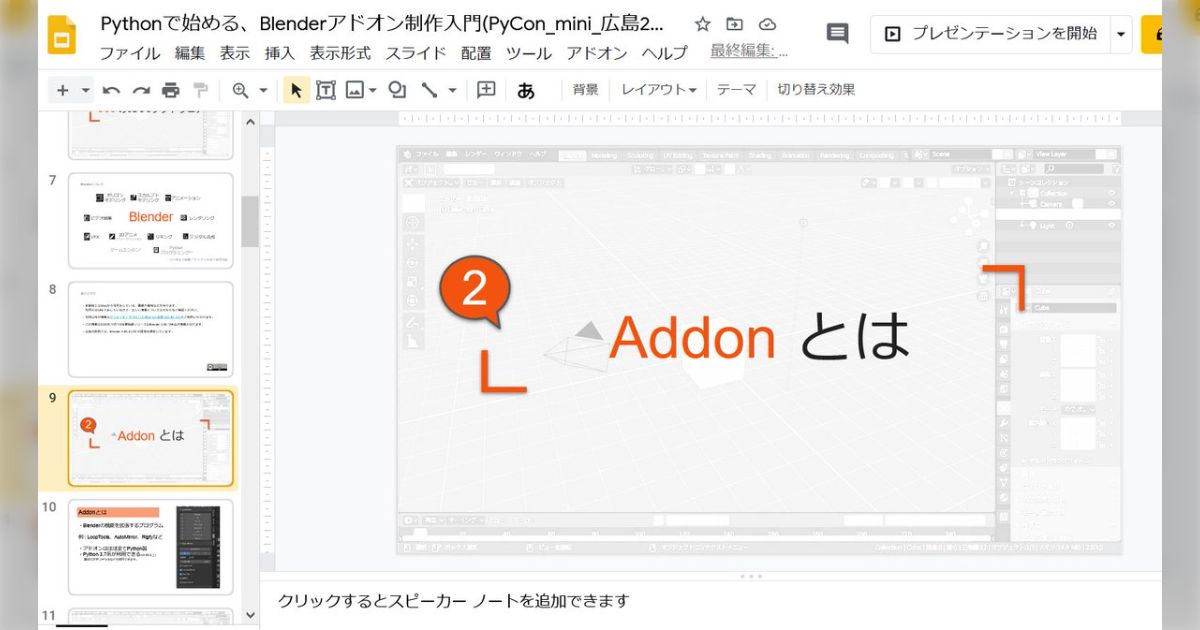Select slide 7 thumbnail in the filmstrip
Viewport: 1200px width, 630px height.
point(150,217)
